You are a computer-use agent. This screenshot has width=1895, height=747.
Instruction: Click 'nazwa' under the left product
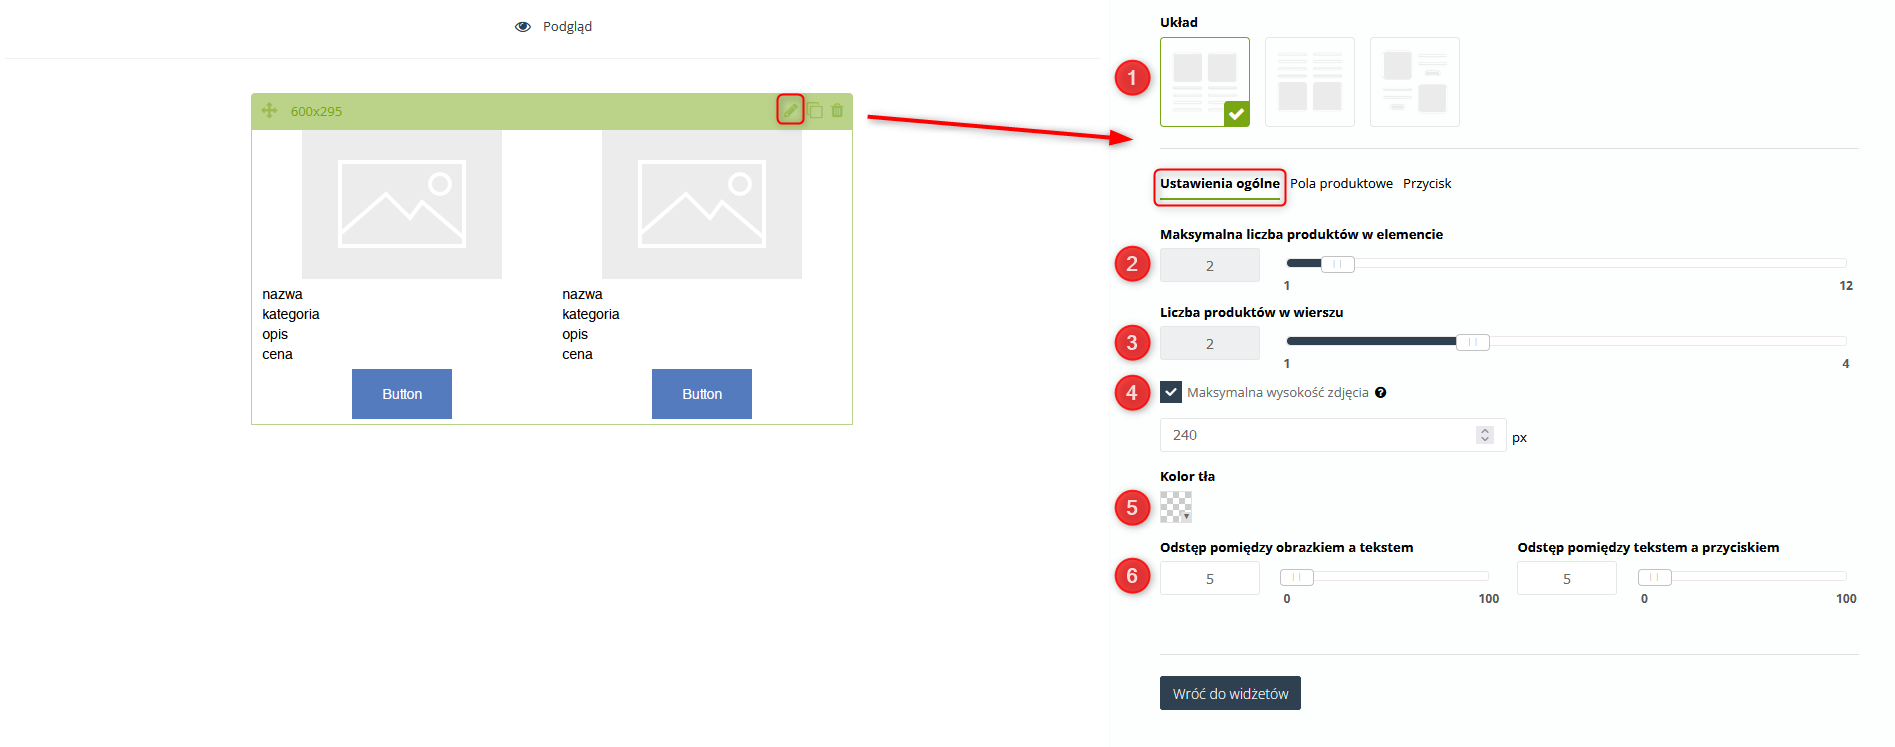pos(282,294)
